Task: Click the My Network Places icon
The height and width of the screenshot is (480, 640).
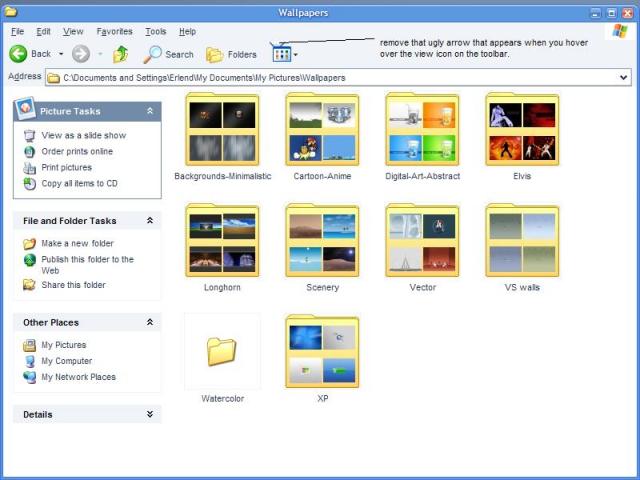Action: 29,377
